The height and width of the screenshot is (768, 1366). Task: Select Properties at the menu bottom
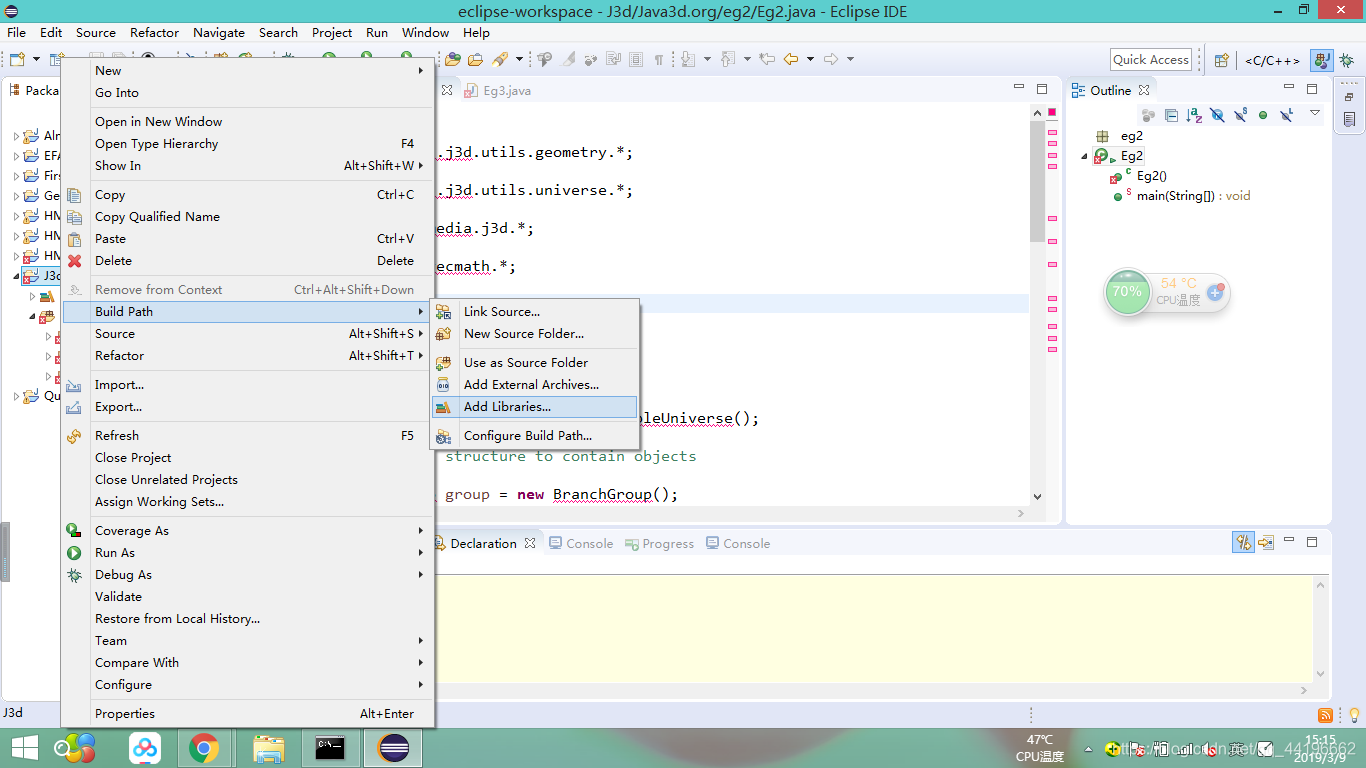[248, 714]
